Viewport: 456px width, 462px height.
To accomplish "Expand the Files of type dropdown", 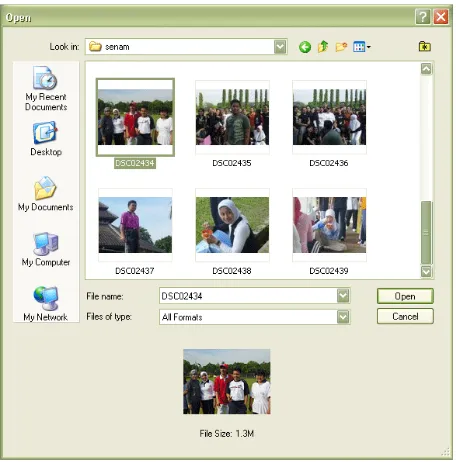I will coord(343,317).
